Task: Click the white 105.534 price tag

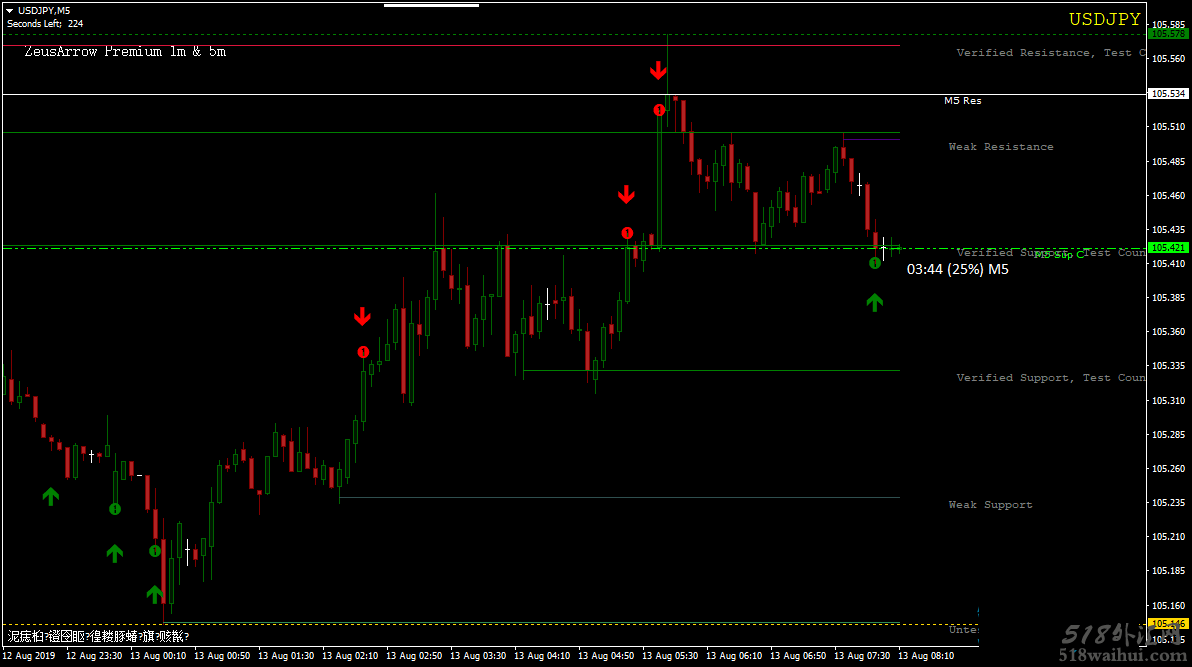Action: pos(1168,94)
